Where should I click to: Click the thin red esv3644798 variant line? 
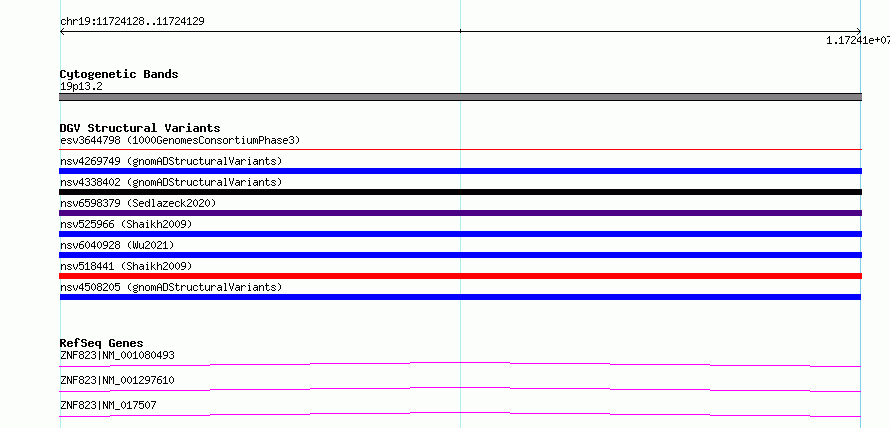460,150
